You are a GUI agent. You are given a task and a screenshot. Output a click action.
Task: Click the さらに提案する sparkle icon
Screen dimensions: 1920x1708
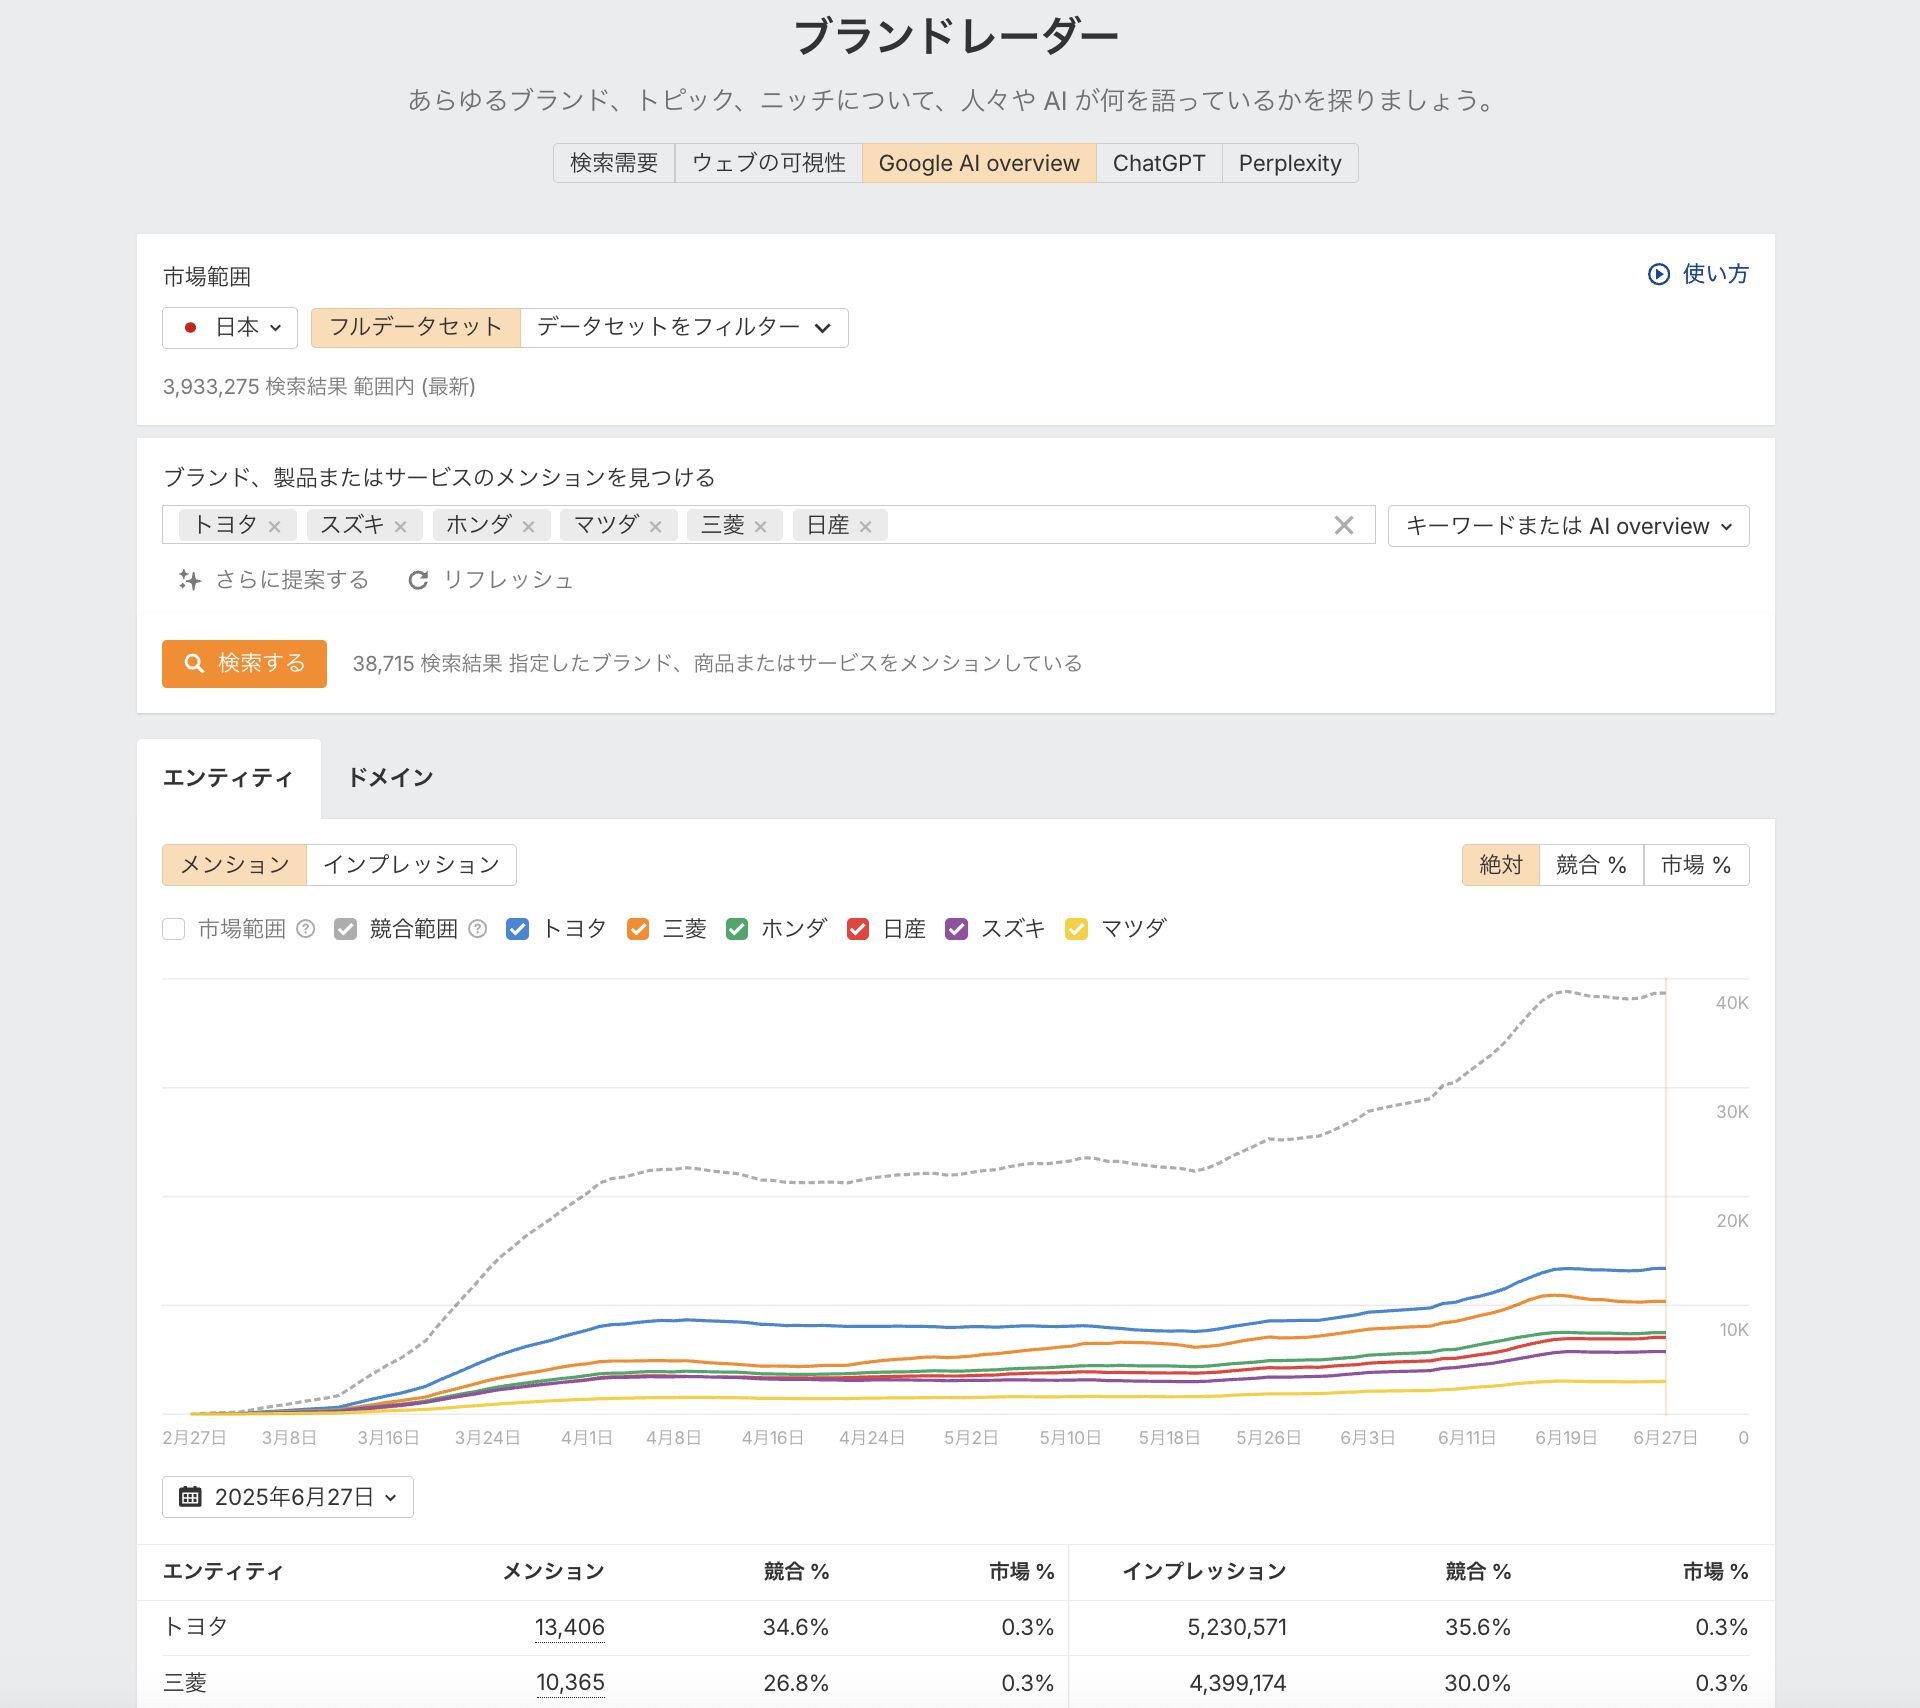189,580
